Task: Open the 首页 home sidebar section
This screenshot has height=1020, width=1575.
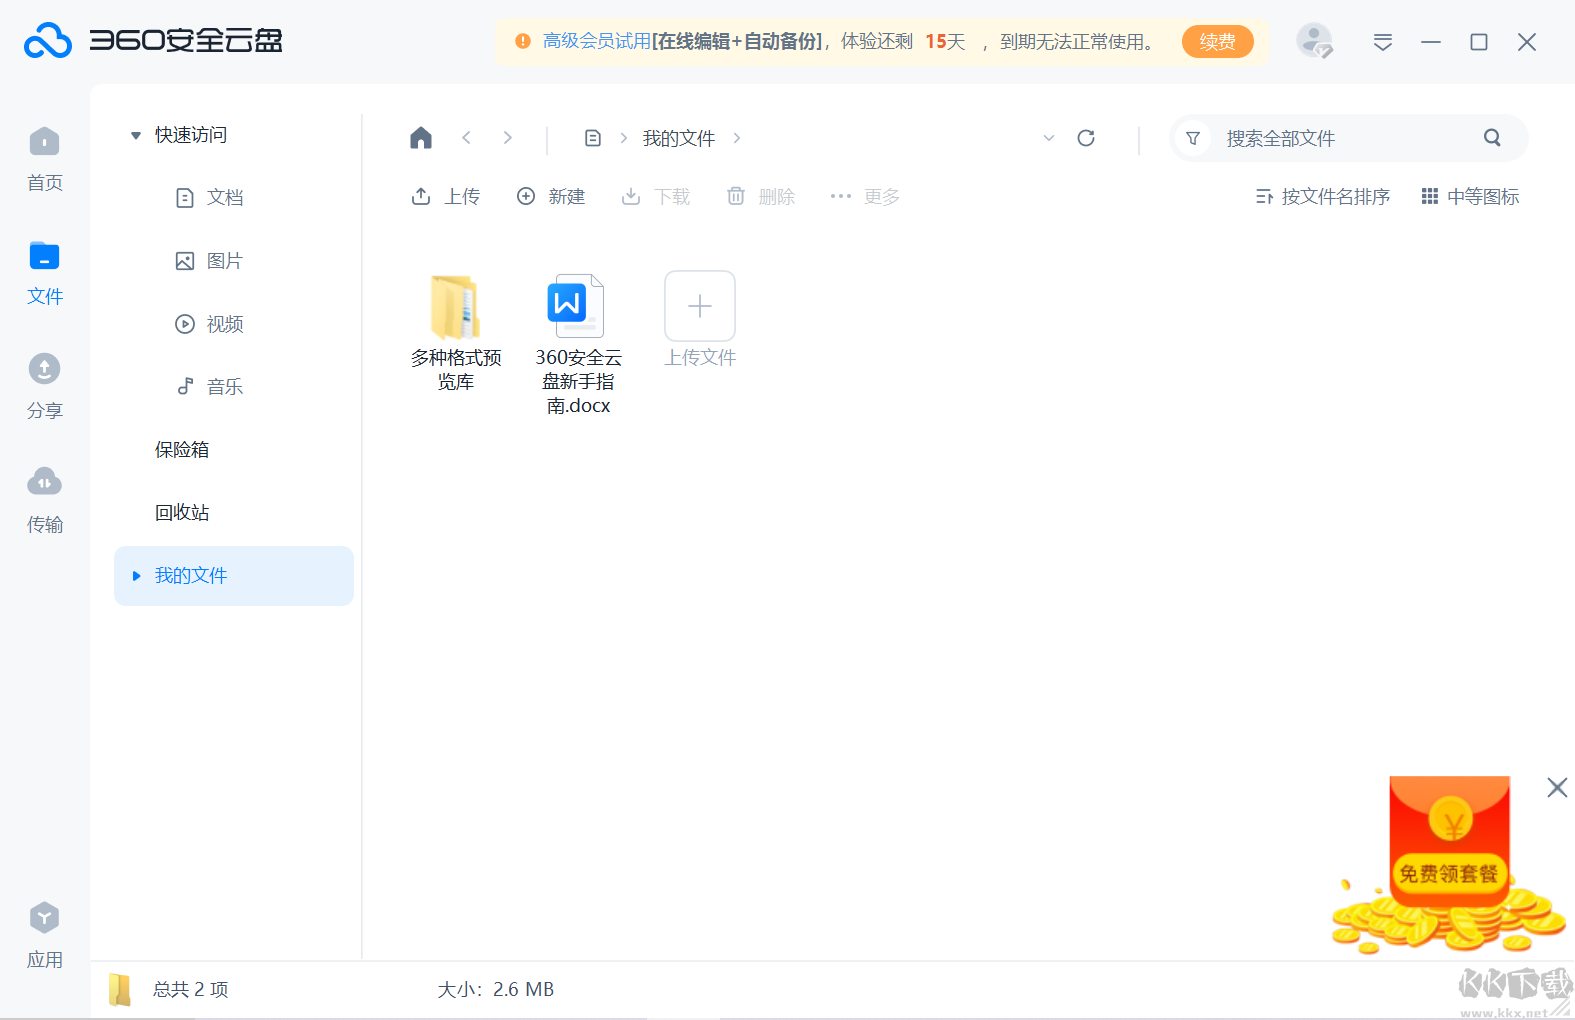Action: click(44, 159)
